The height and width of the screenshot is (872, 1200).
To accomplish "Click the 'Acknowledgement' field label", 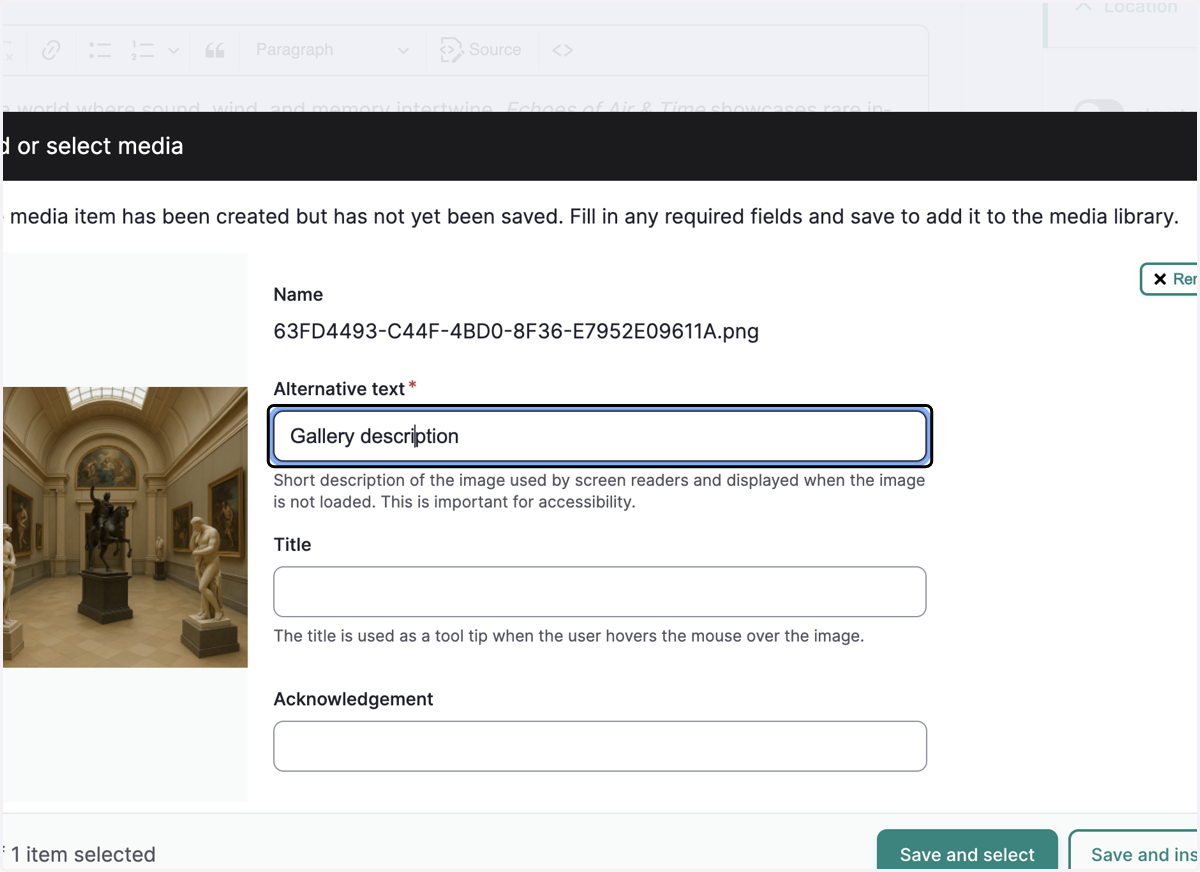I will pos(353,699).
